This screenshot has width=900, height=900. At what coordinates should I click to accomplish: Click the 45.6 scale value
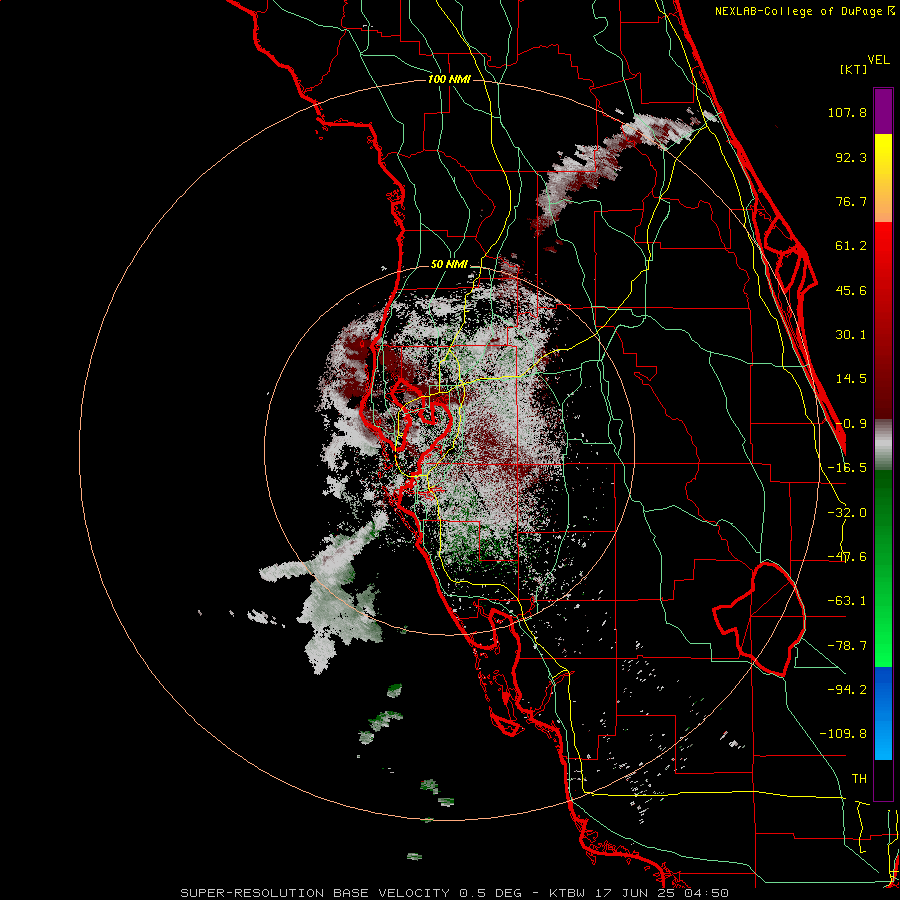click(851, 290)
